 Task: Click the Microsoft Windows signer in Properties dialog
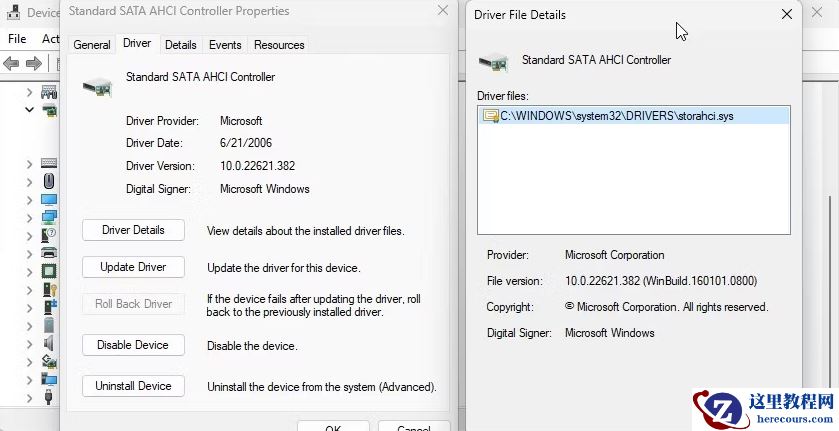tap(264, 189)
